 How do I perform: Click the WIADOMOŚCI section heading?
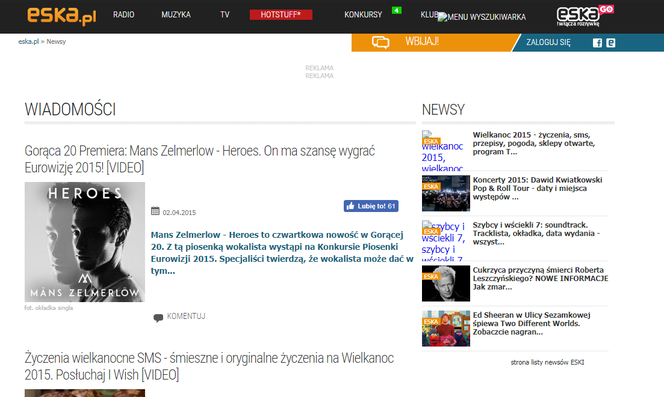click(70, 109)
